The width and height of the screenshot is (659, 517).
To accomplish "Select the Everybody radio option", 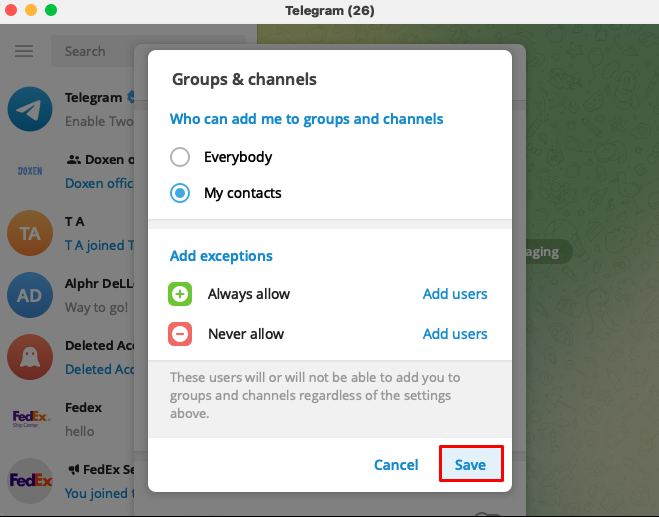I will click(x=180, y=157).
